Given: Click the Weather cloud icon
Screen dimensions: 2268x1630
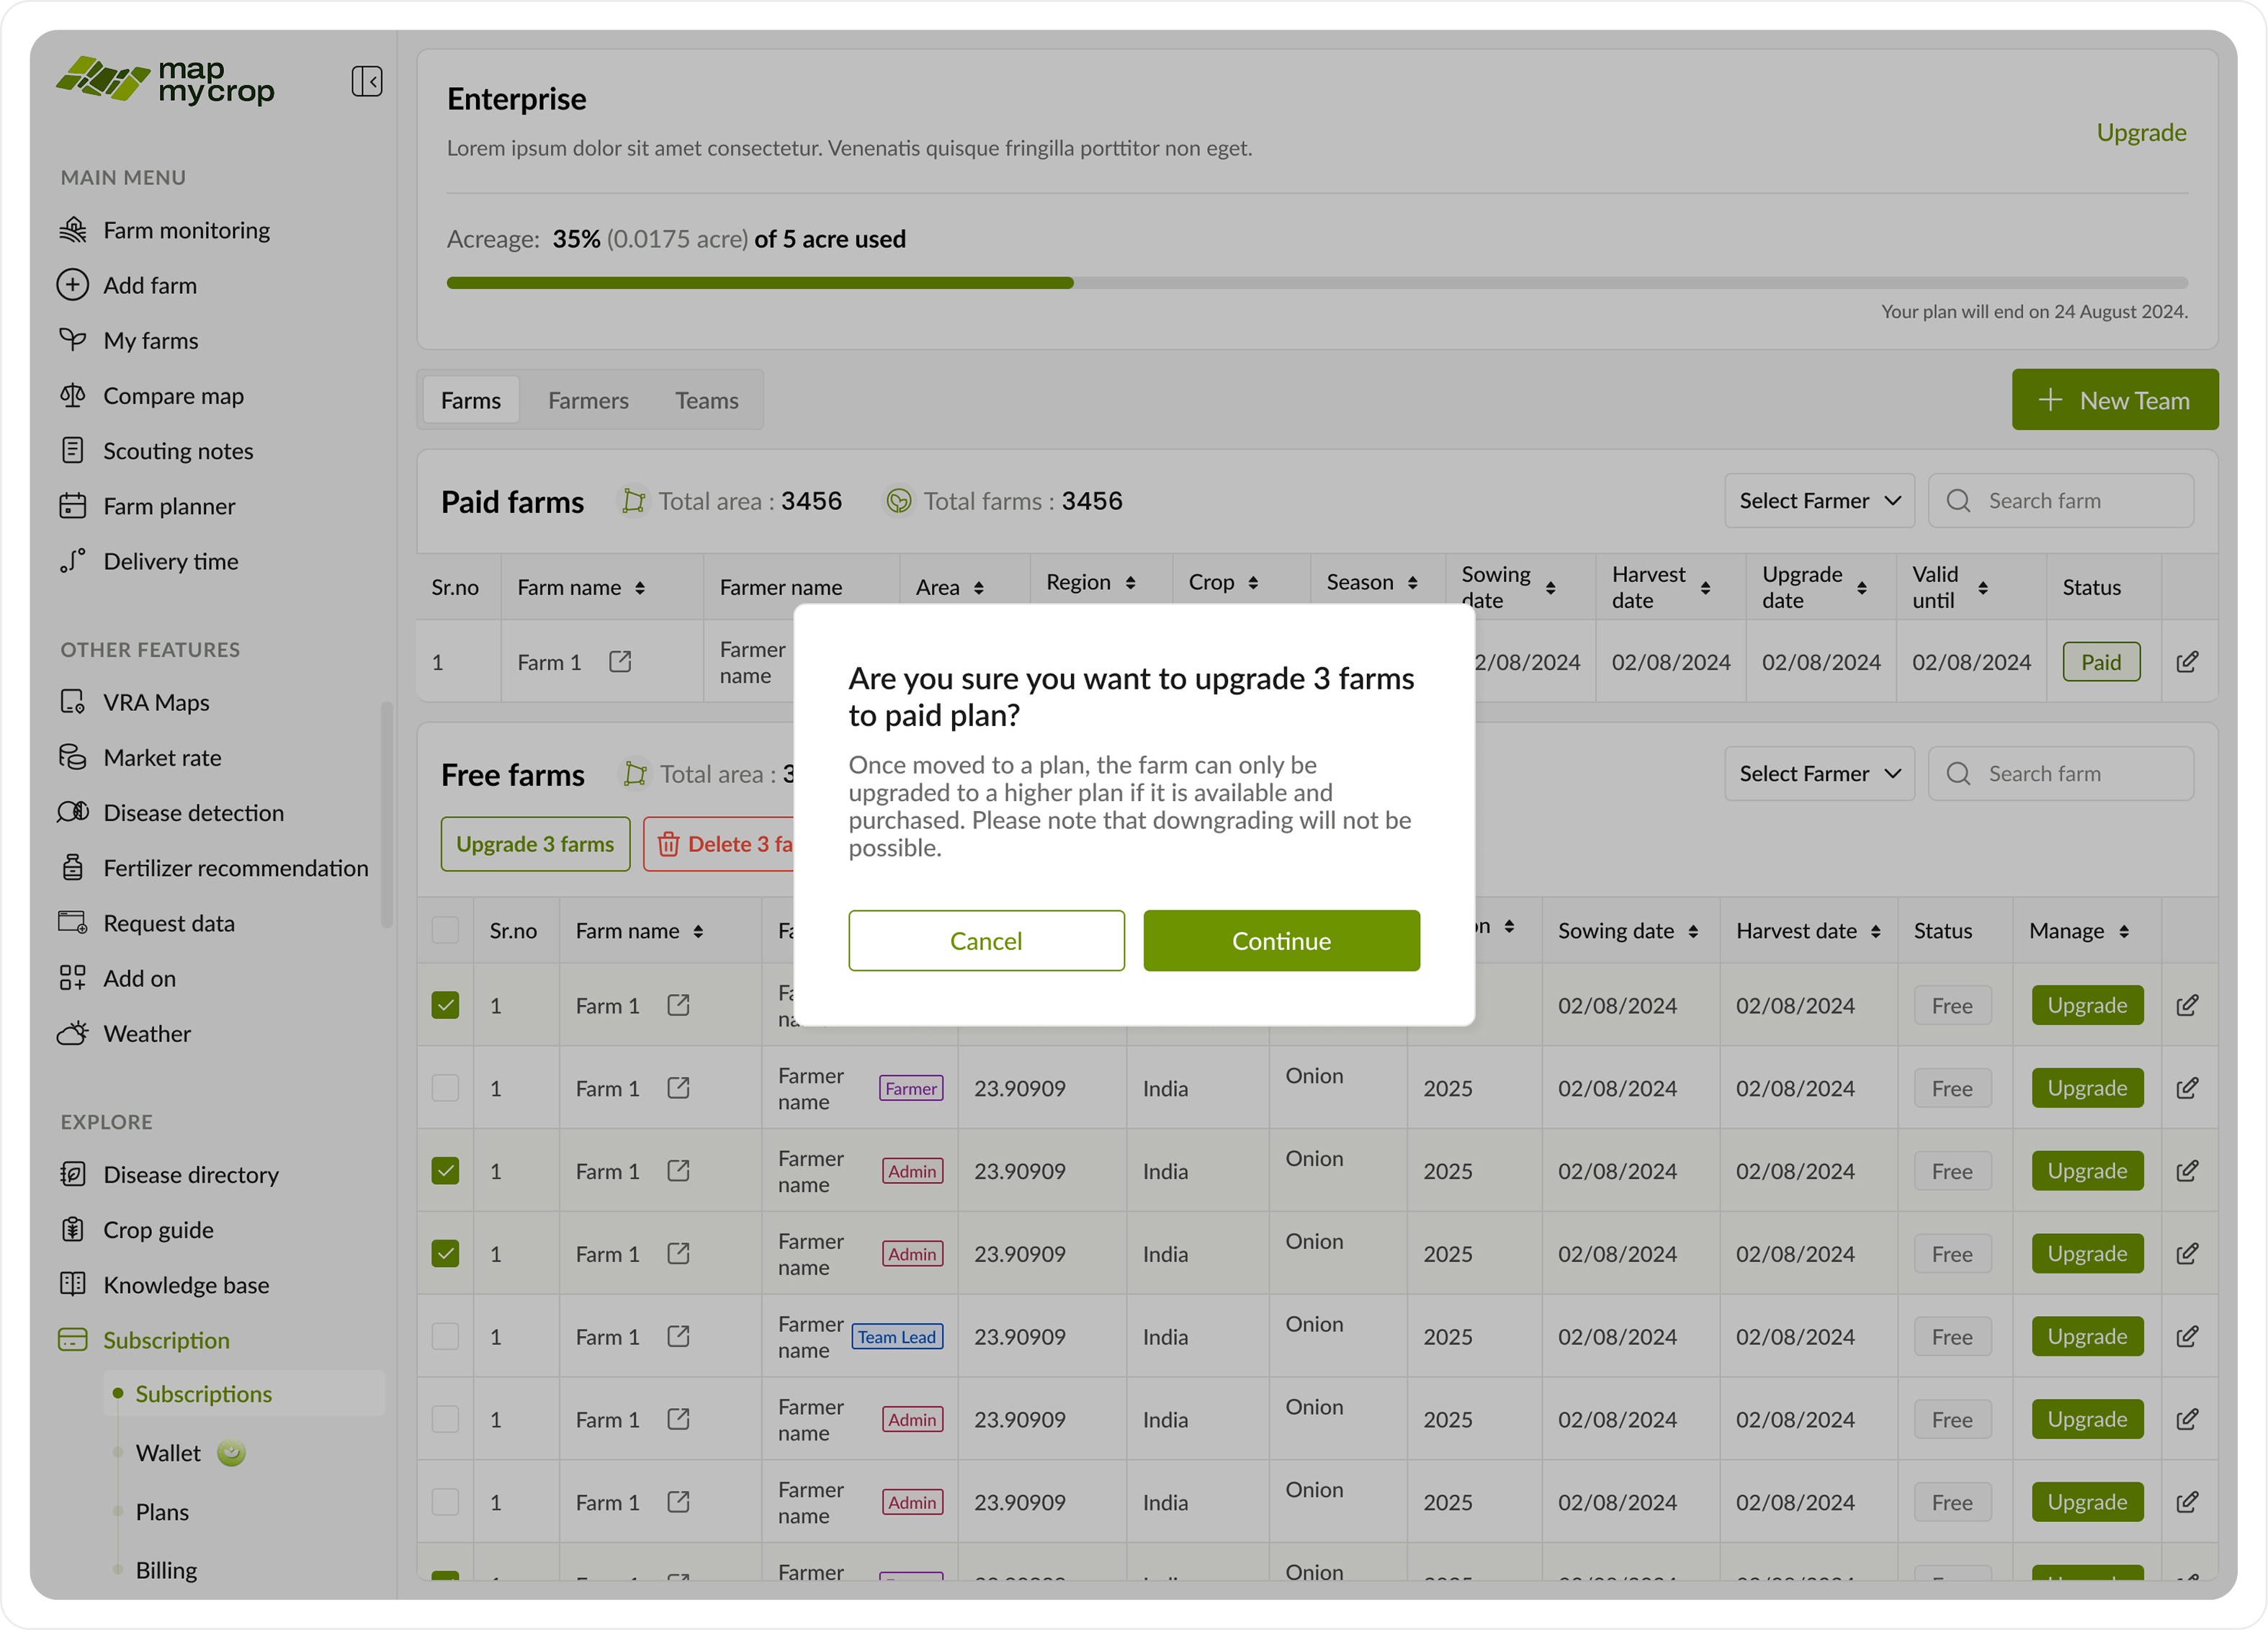Looking at the screenshot, I should coord(73,1033).
